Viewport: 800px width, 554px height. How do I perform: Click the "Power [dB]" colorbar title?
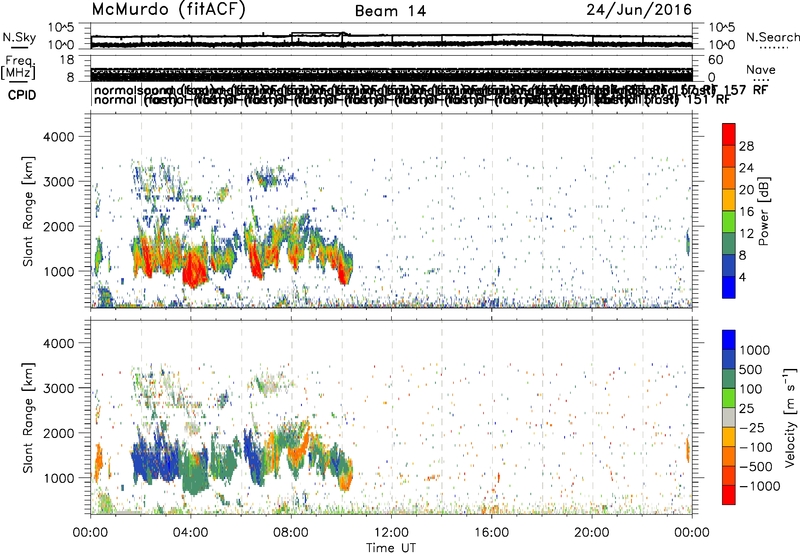763,211
